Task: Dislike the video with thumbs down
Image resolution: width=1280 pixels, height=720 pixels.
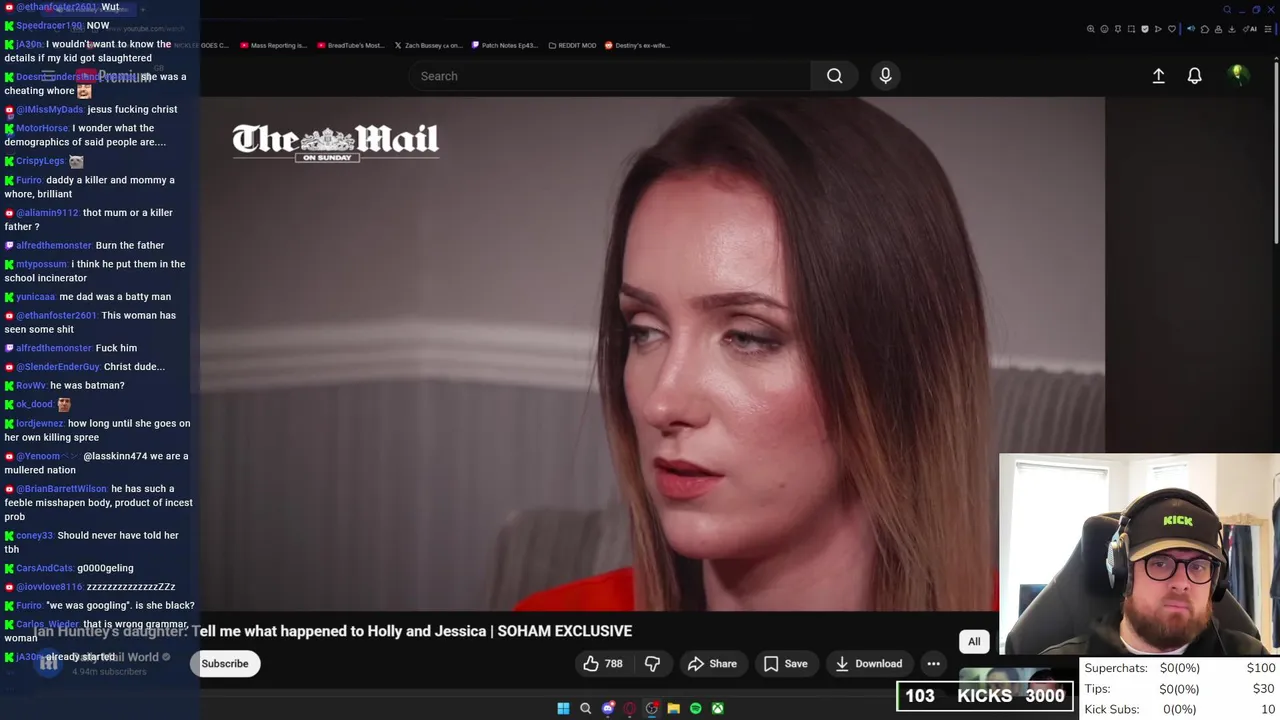Action: 652,663
